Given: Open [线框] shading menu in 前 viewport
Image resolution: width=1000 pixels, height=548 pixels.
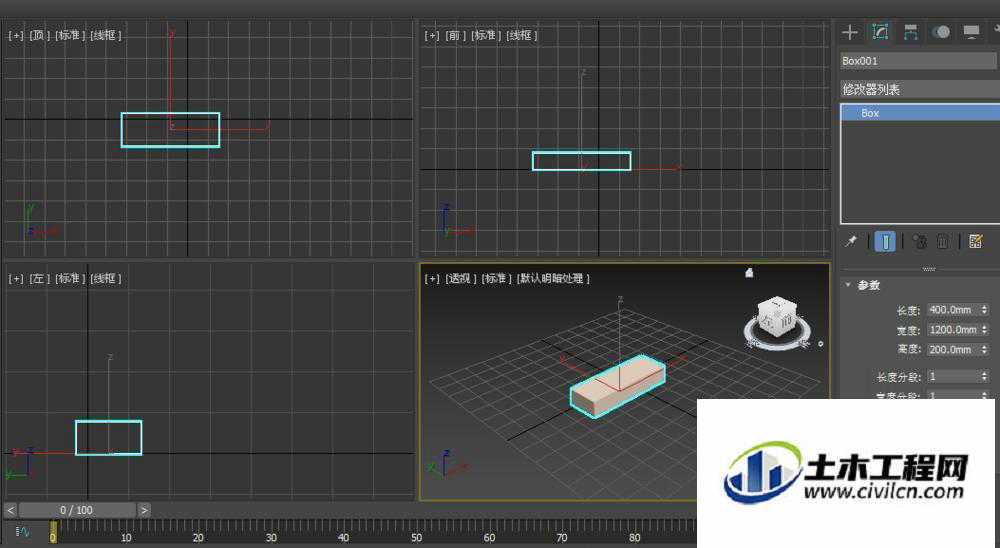Looking at the screenshot, I should tap(522, 35).
